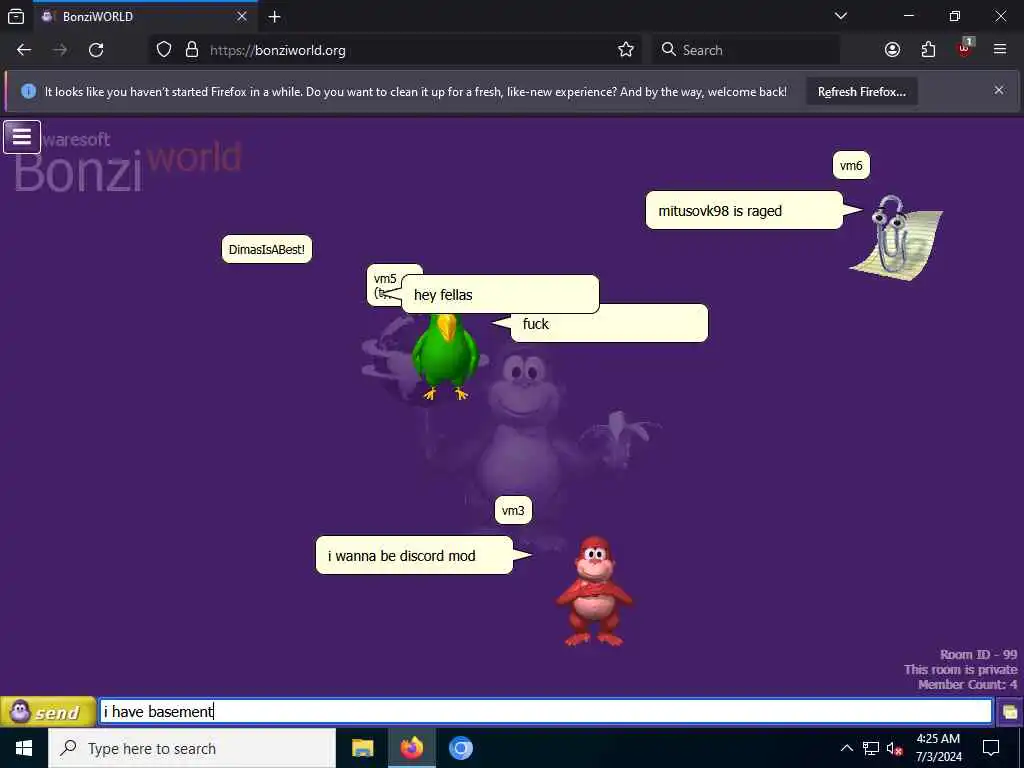The height and width of the screenshot is (768, 1024).
Task: Click the Firefox View icon
Action: tap(16, 16)
